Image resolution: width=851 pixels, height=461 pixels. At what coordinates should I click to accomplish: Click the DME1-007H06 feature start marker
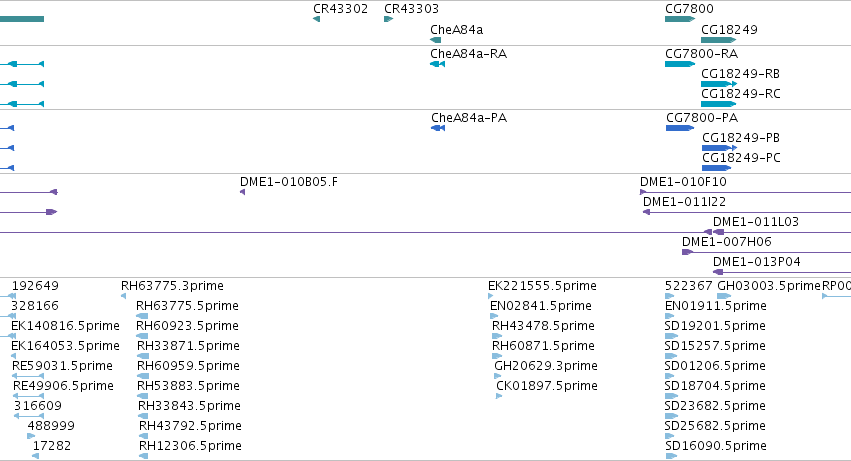click(688, 252)
